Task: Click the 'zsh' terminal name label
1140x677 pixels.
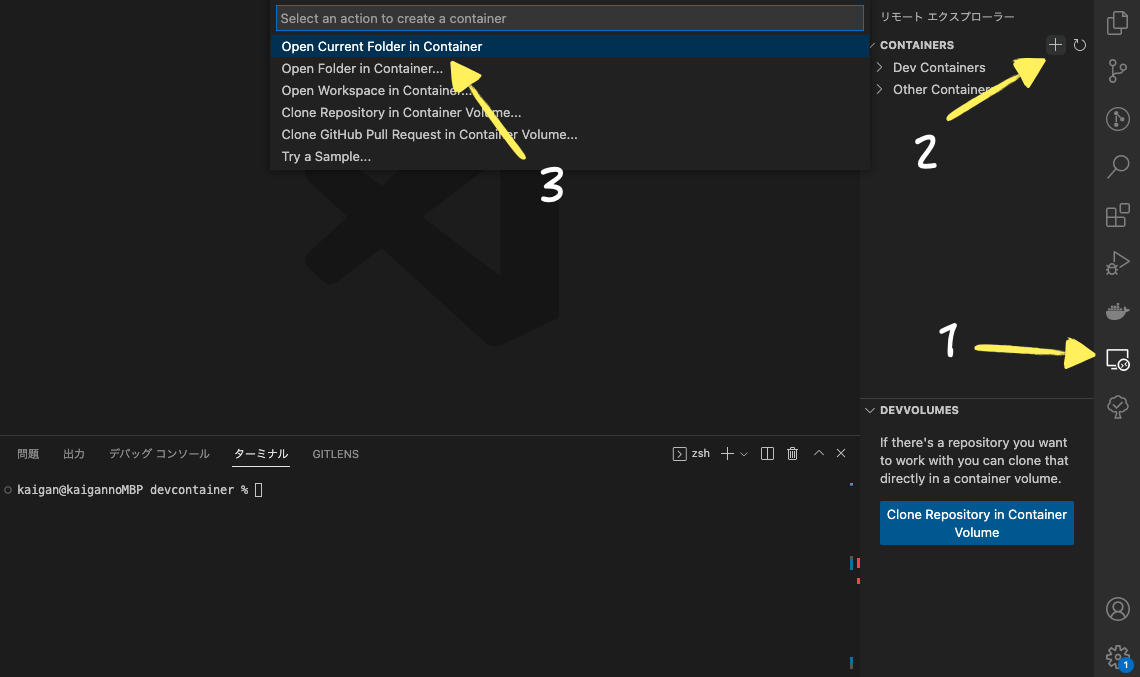Action: (701, 454)
